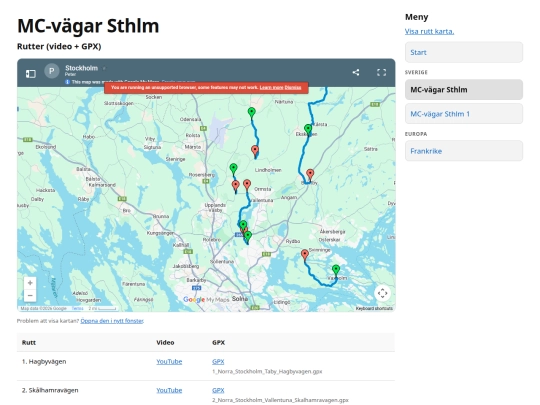Screen dimensions: 540x405
Task: Open the map in a new window link
Action: point(112,321)
